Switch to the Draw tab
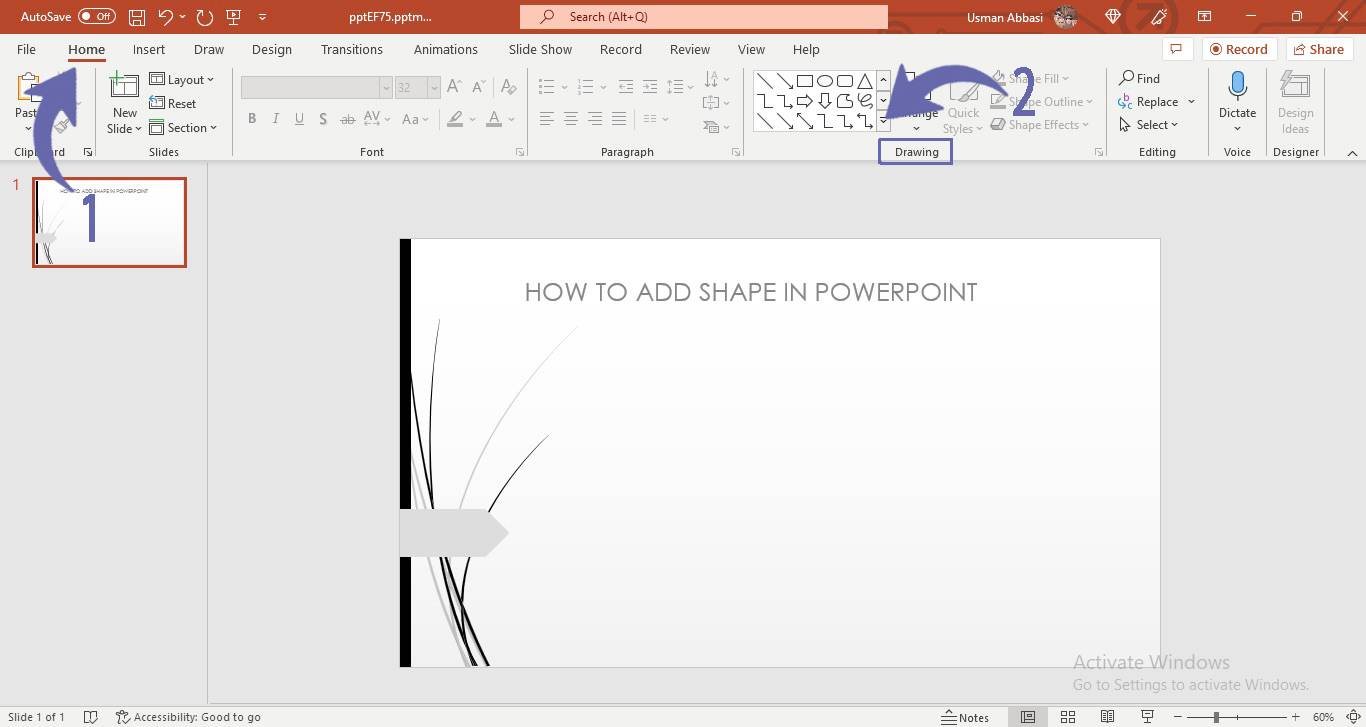Image resolution: width=1366 pixels, height=727 pixels. (x=209, y=49)
